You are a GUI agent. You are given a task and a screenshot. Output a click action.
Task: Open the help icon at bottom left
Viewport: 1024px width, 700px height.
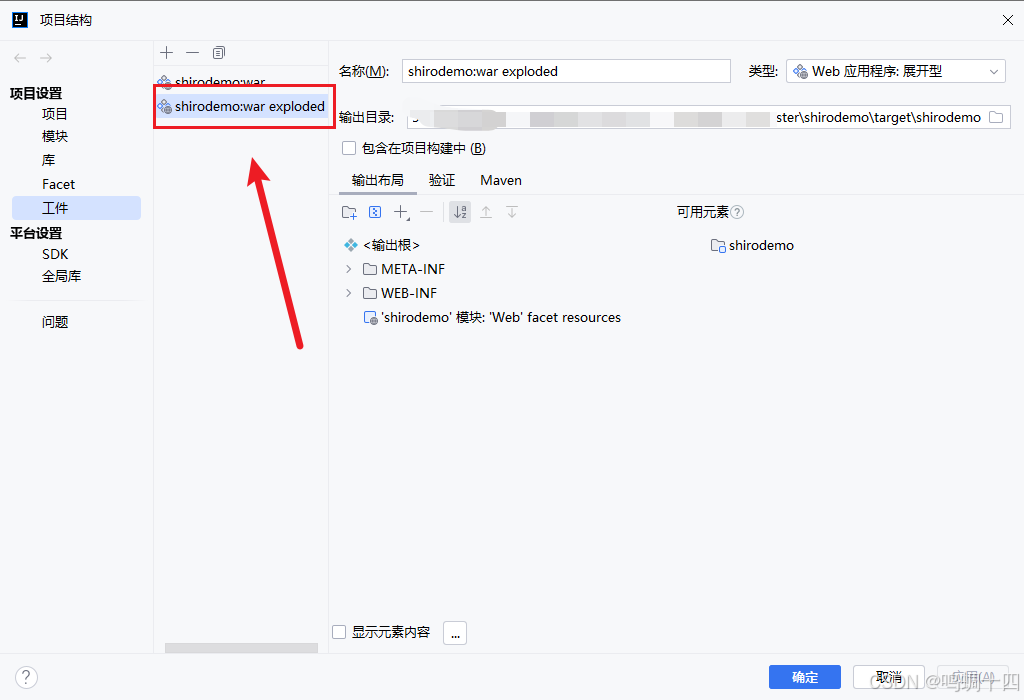(25, 677)
